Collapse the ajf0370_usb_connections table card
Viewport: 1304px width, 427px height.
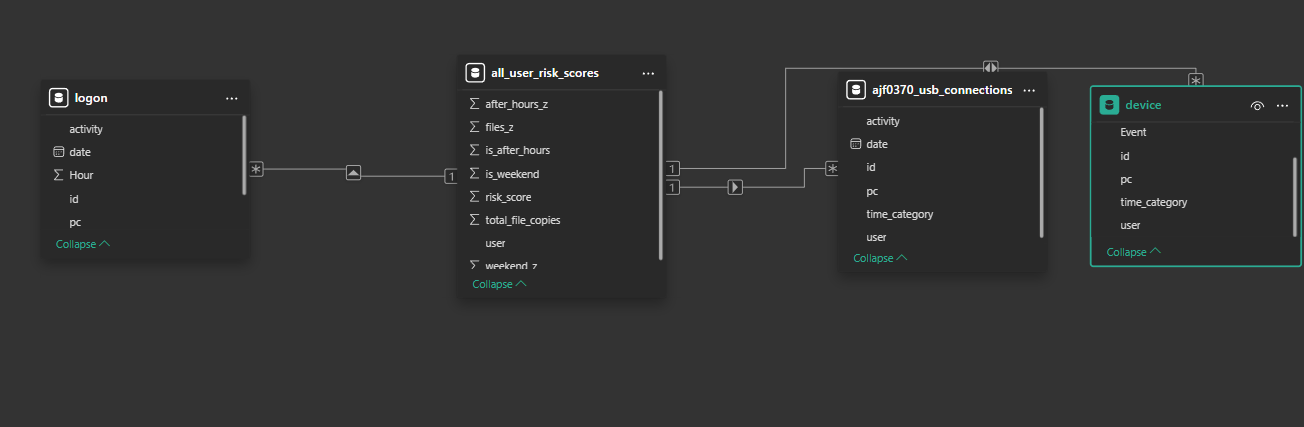pos(880,258)
